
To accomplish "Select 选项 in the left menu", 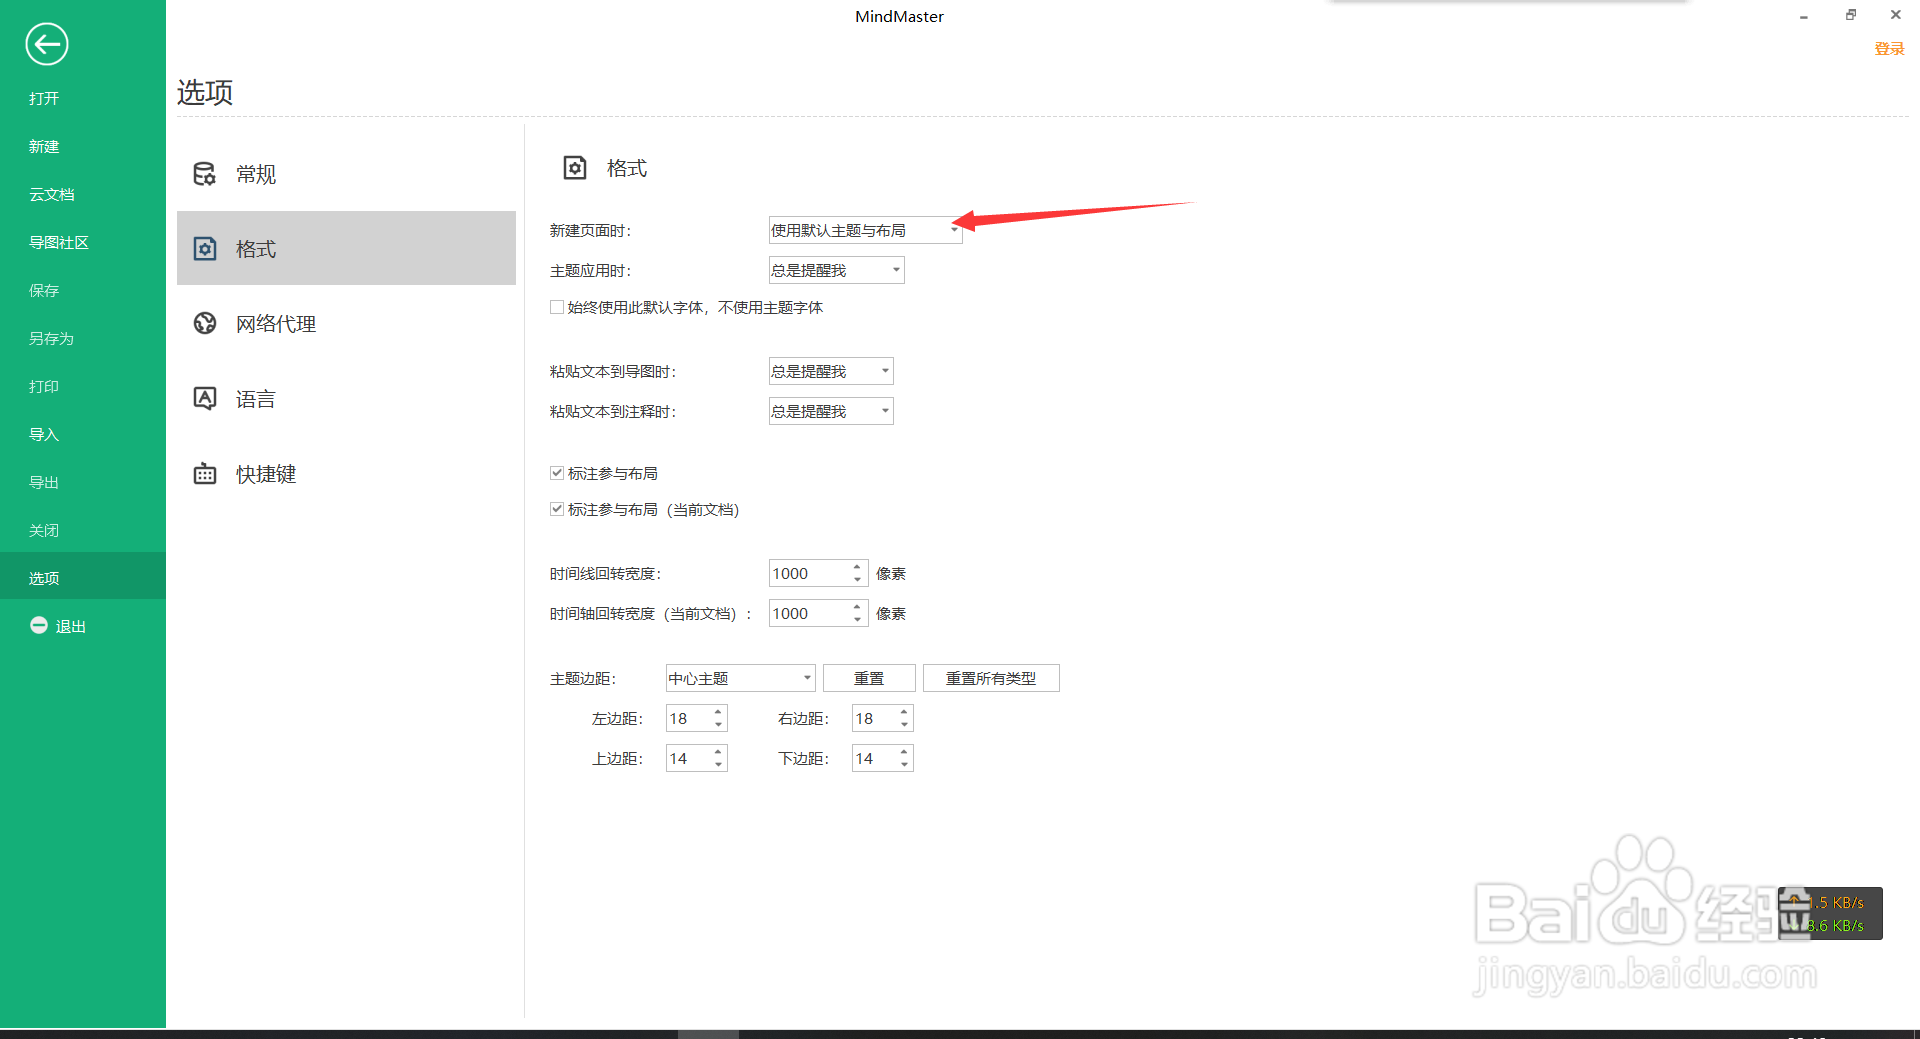I will coord(83,576).
